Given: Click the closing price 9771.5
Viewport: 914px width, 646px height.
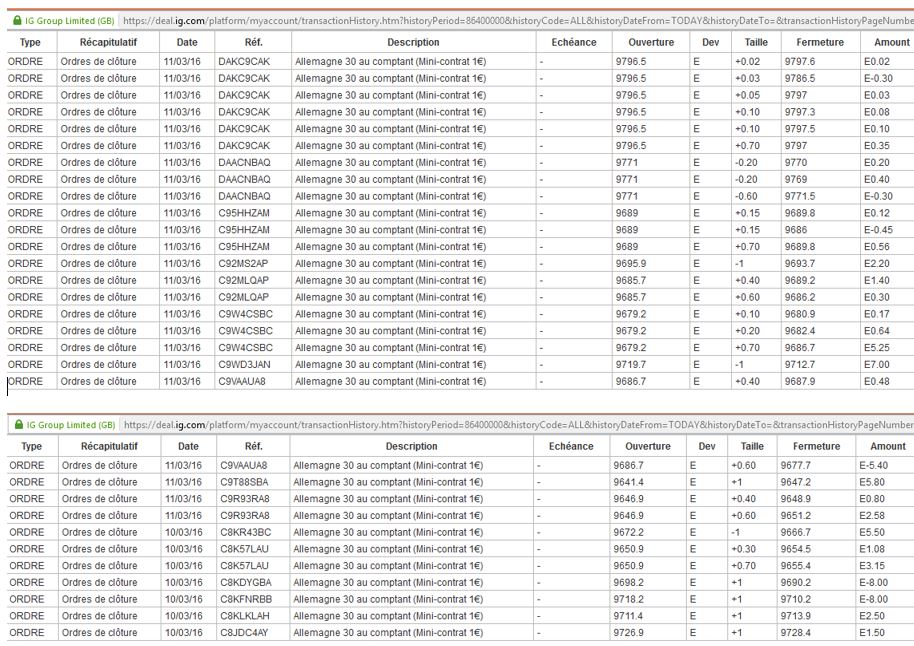Looking at the screenshot, I should (x=800, y=196).
